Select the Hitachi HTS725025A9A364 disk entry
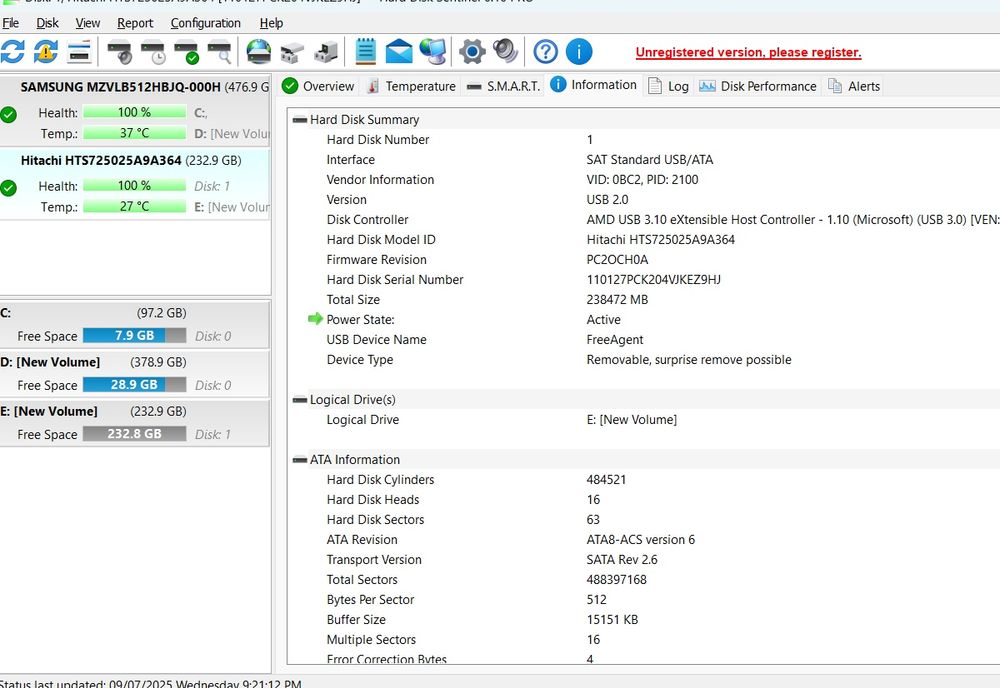This screenshot has width=1000, height=688. point(135,184)
